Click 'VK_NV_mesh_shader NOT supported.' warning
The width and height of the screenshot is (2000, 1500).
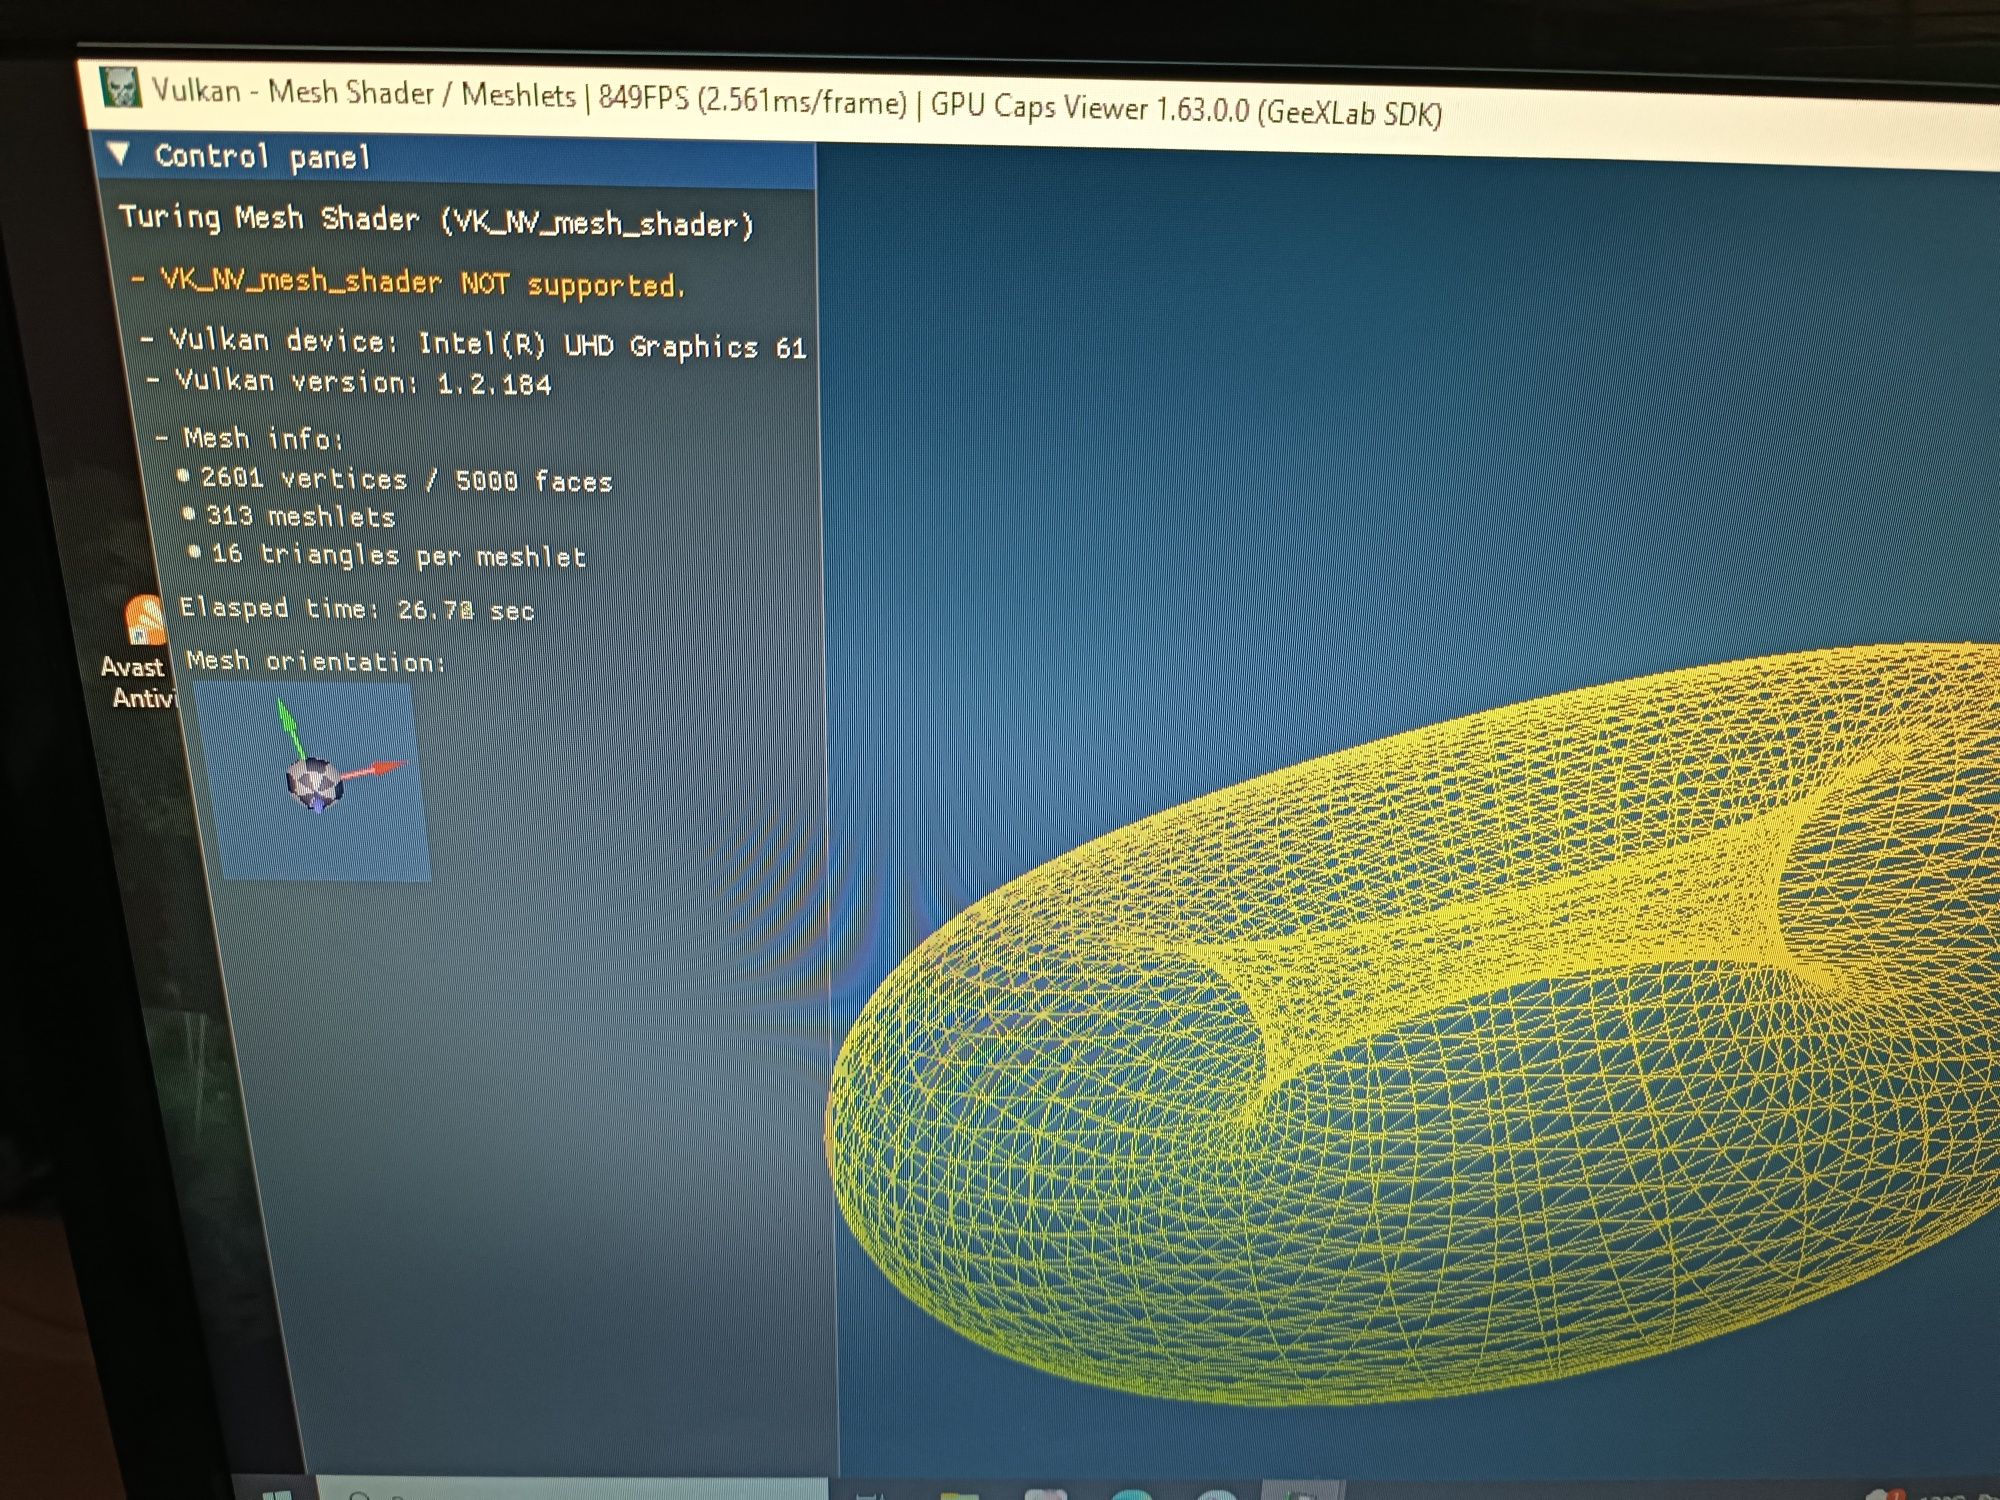coord(423,283)
